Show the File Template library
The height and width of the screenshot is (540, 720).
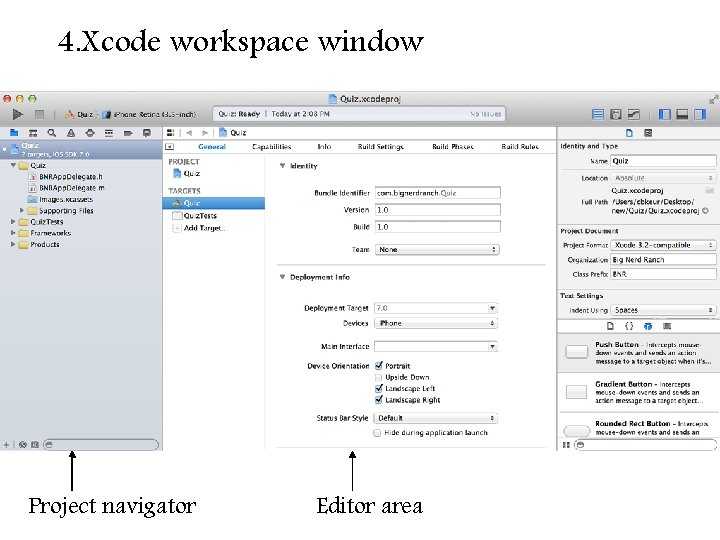pos(610,326)
